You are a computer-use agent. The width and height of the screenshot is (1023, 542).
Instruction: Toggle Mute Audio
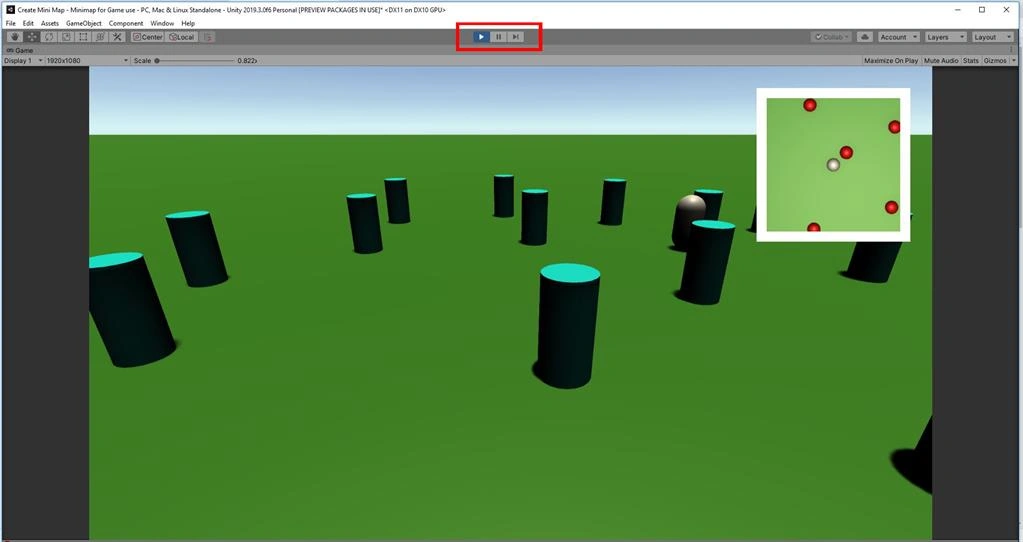coord(941,61)
